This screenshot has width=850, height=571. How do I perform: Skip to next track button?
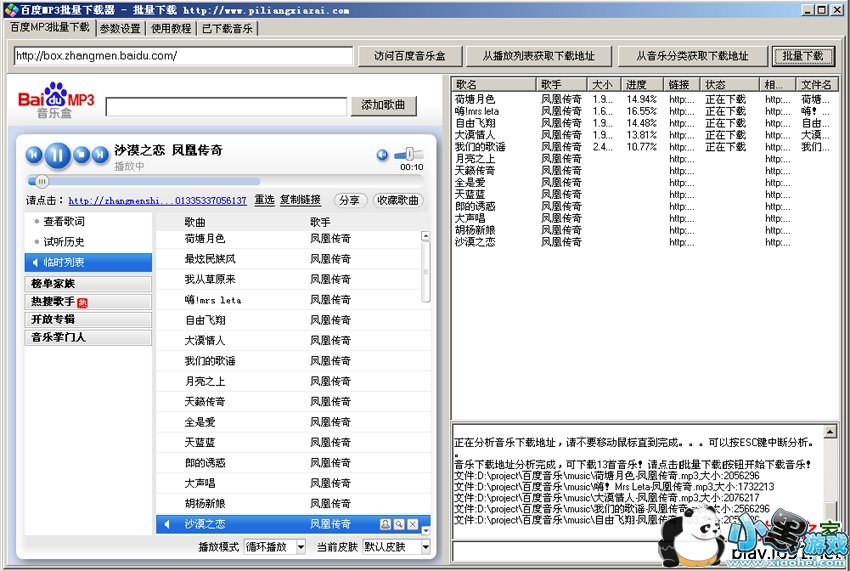click(x=100, y=155)
